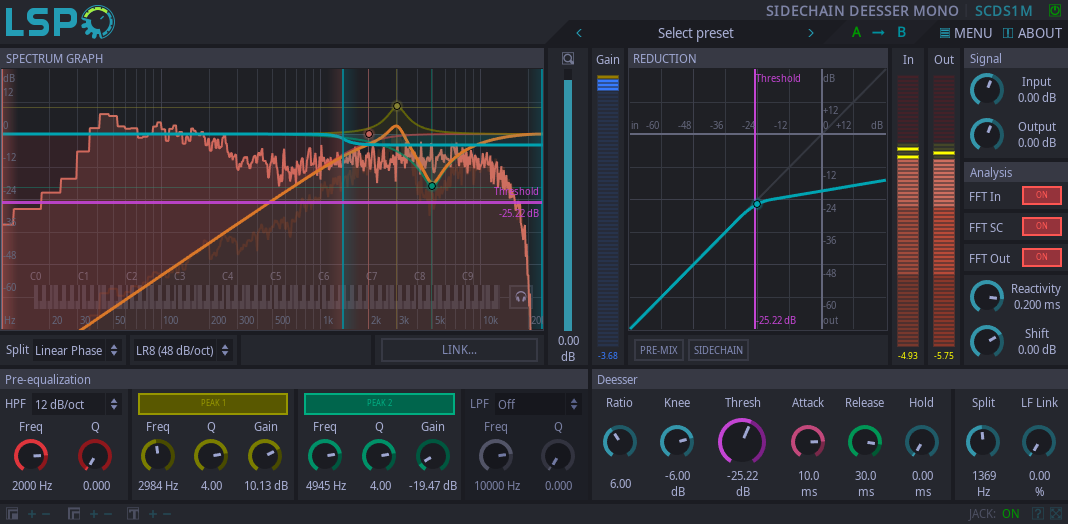1068x524 pixels.
Task: Click the Hold knob
Action: 922,442
